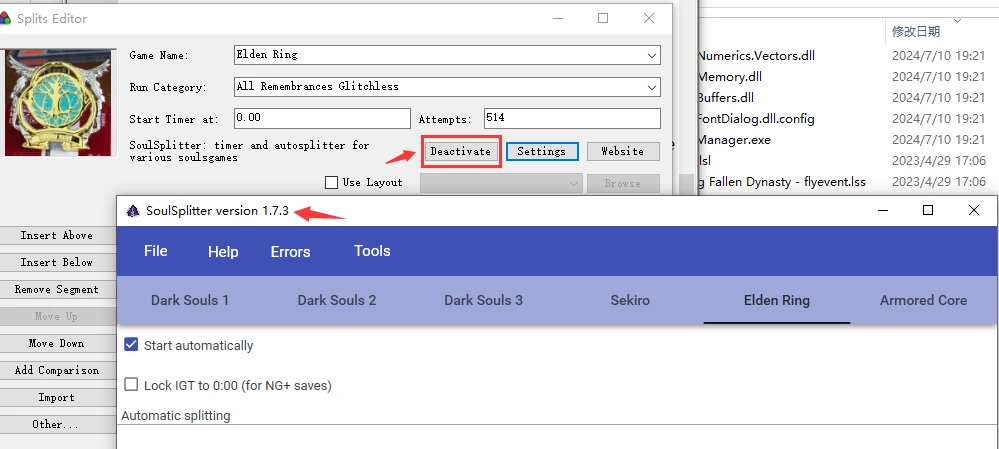The width and height of the screenshot is (999, 449).
Task: Open SoulSplitter Settings button
Action: pos(542,152)
